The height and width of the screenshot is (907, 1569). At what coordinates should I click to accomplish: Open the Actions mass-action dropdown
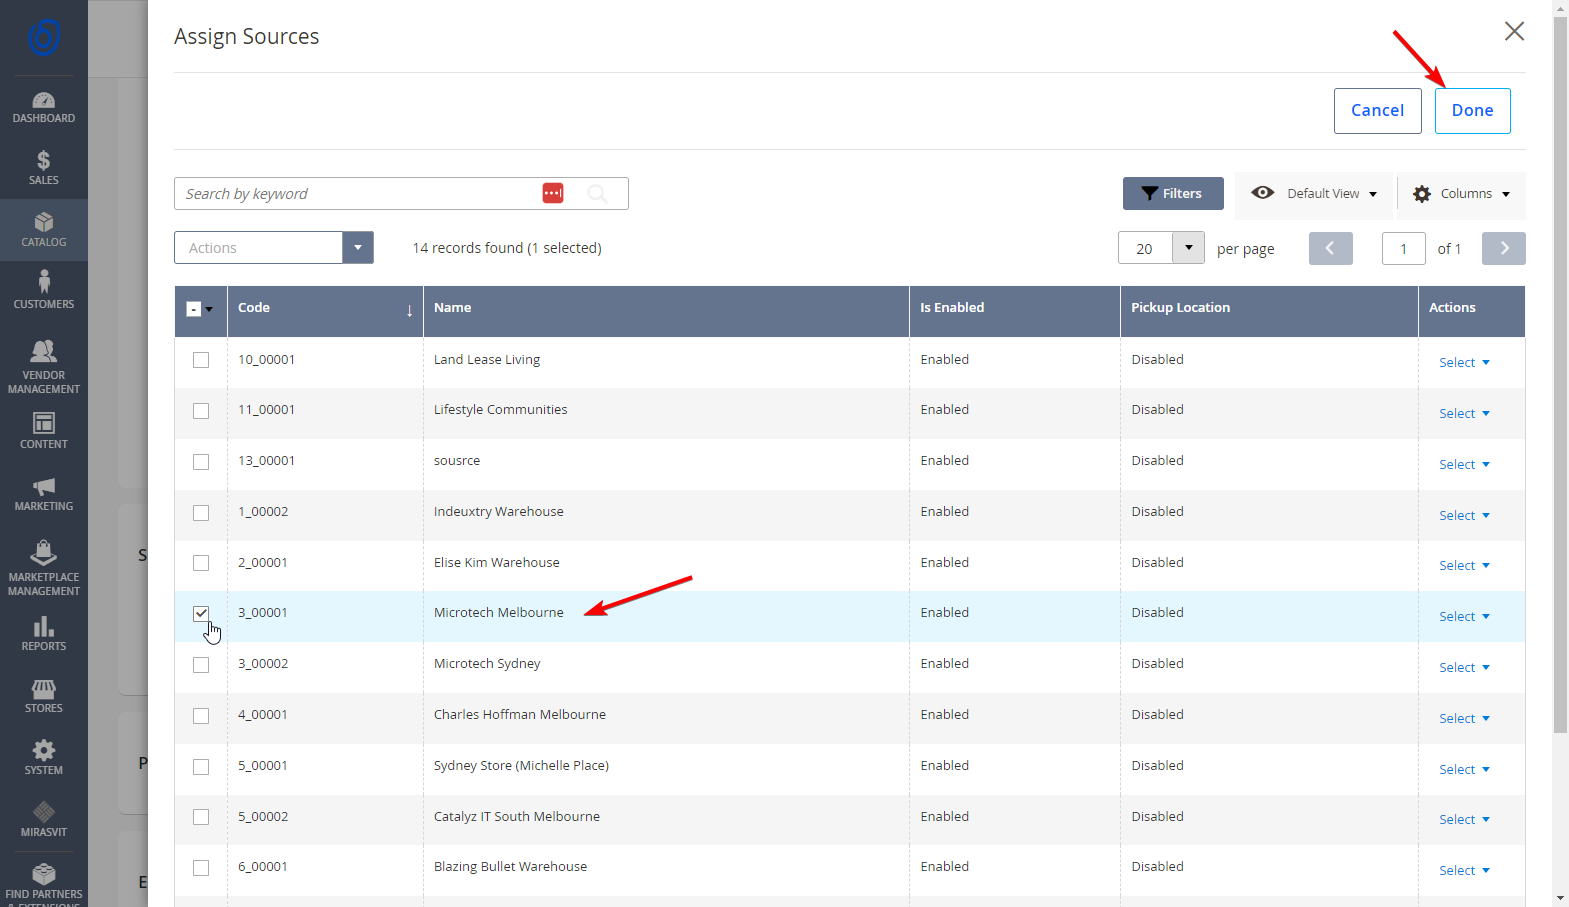274,248
